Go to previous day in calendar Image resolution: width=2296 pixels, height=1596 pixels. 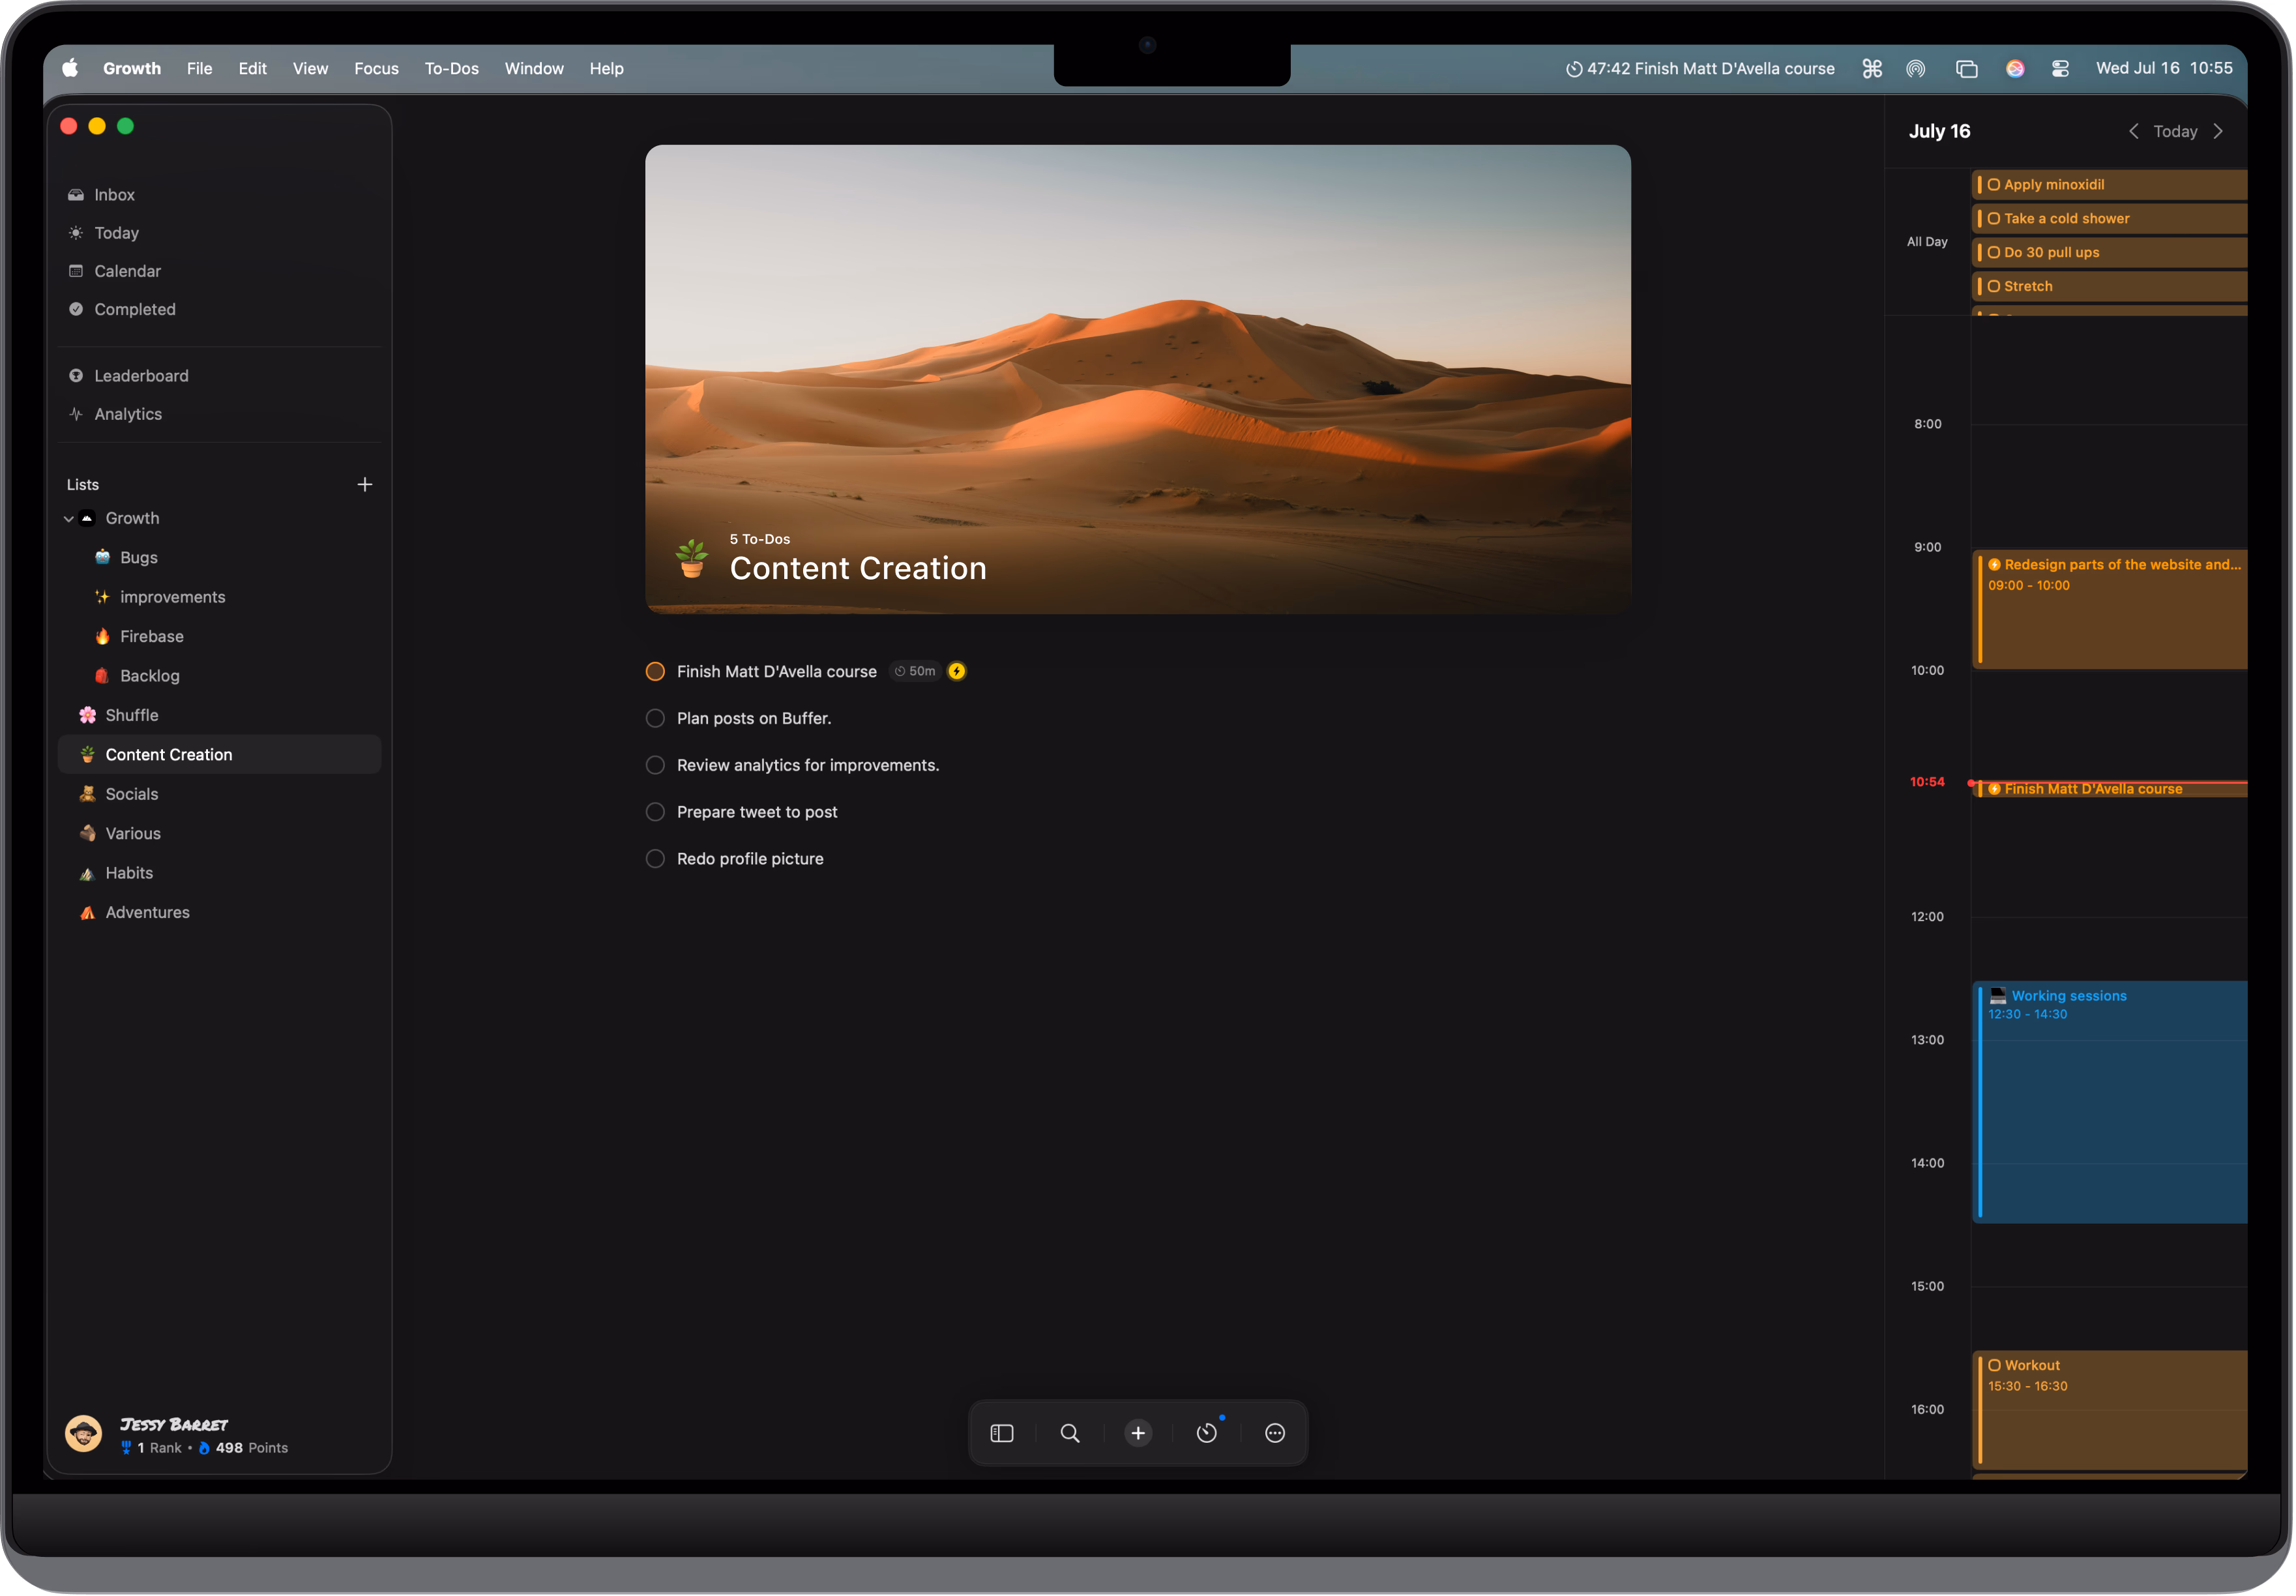2133,131
